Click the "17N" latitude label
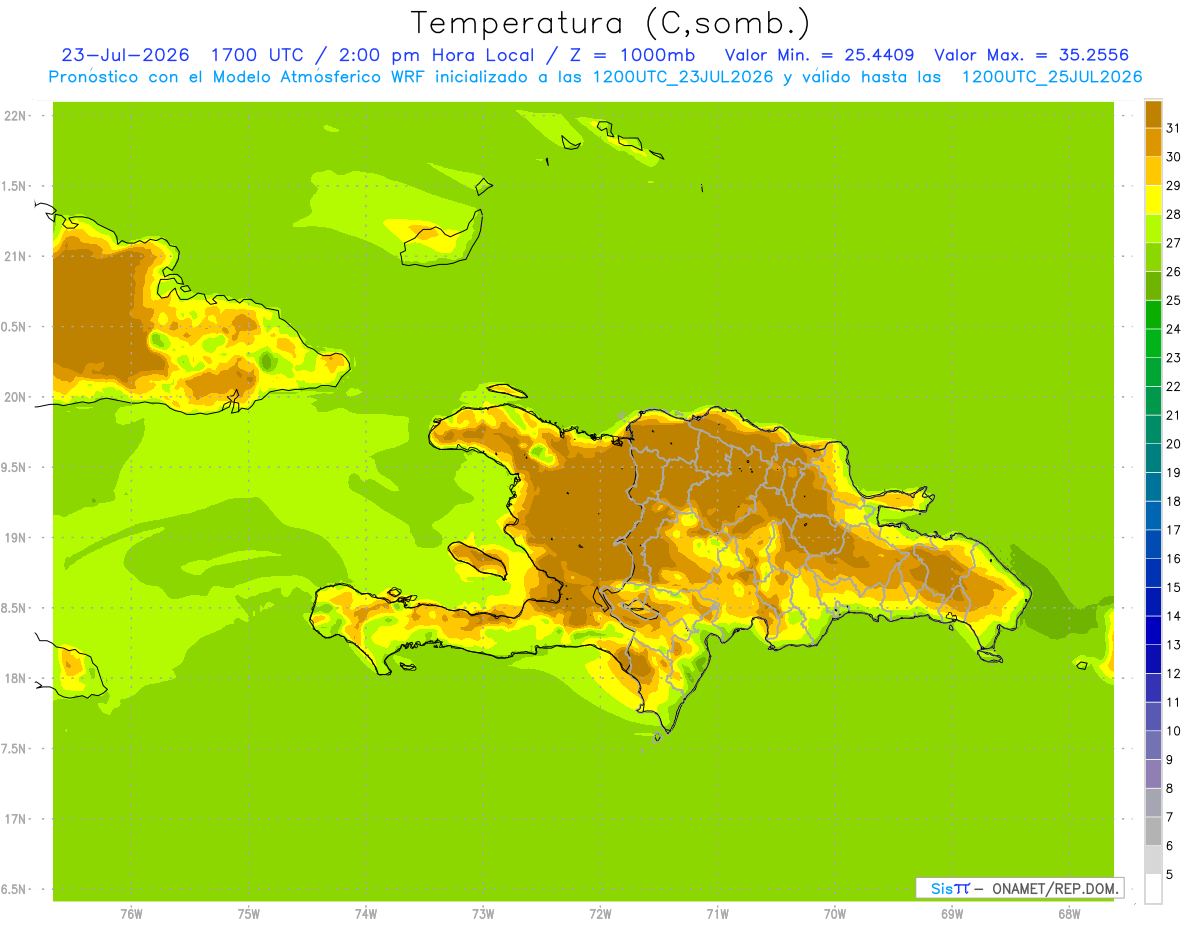Image resolution: width=1200 pixels, height=927 pixels. 14,819
